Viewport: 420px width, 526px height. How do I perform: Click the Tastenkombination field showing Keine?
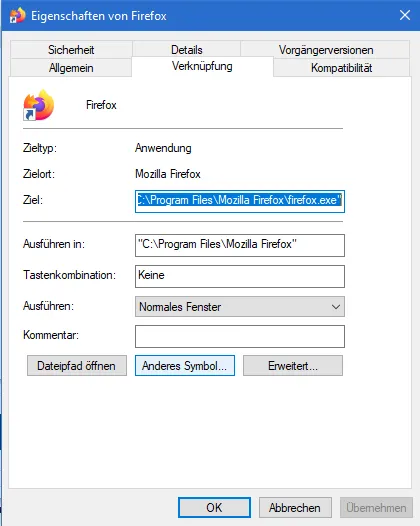click(x=240, y=276)
